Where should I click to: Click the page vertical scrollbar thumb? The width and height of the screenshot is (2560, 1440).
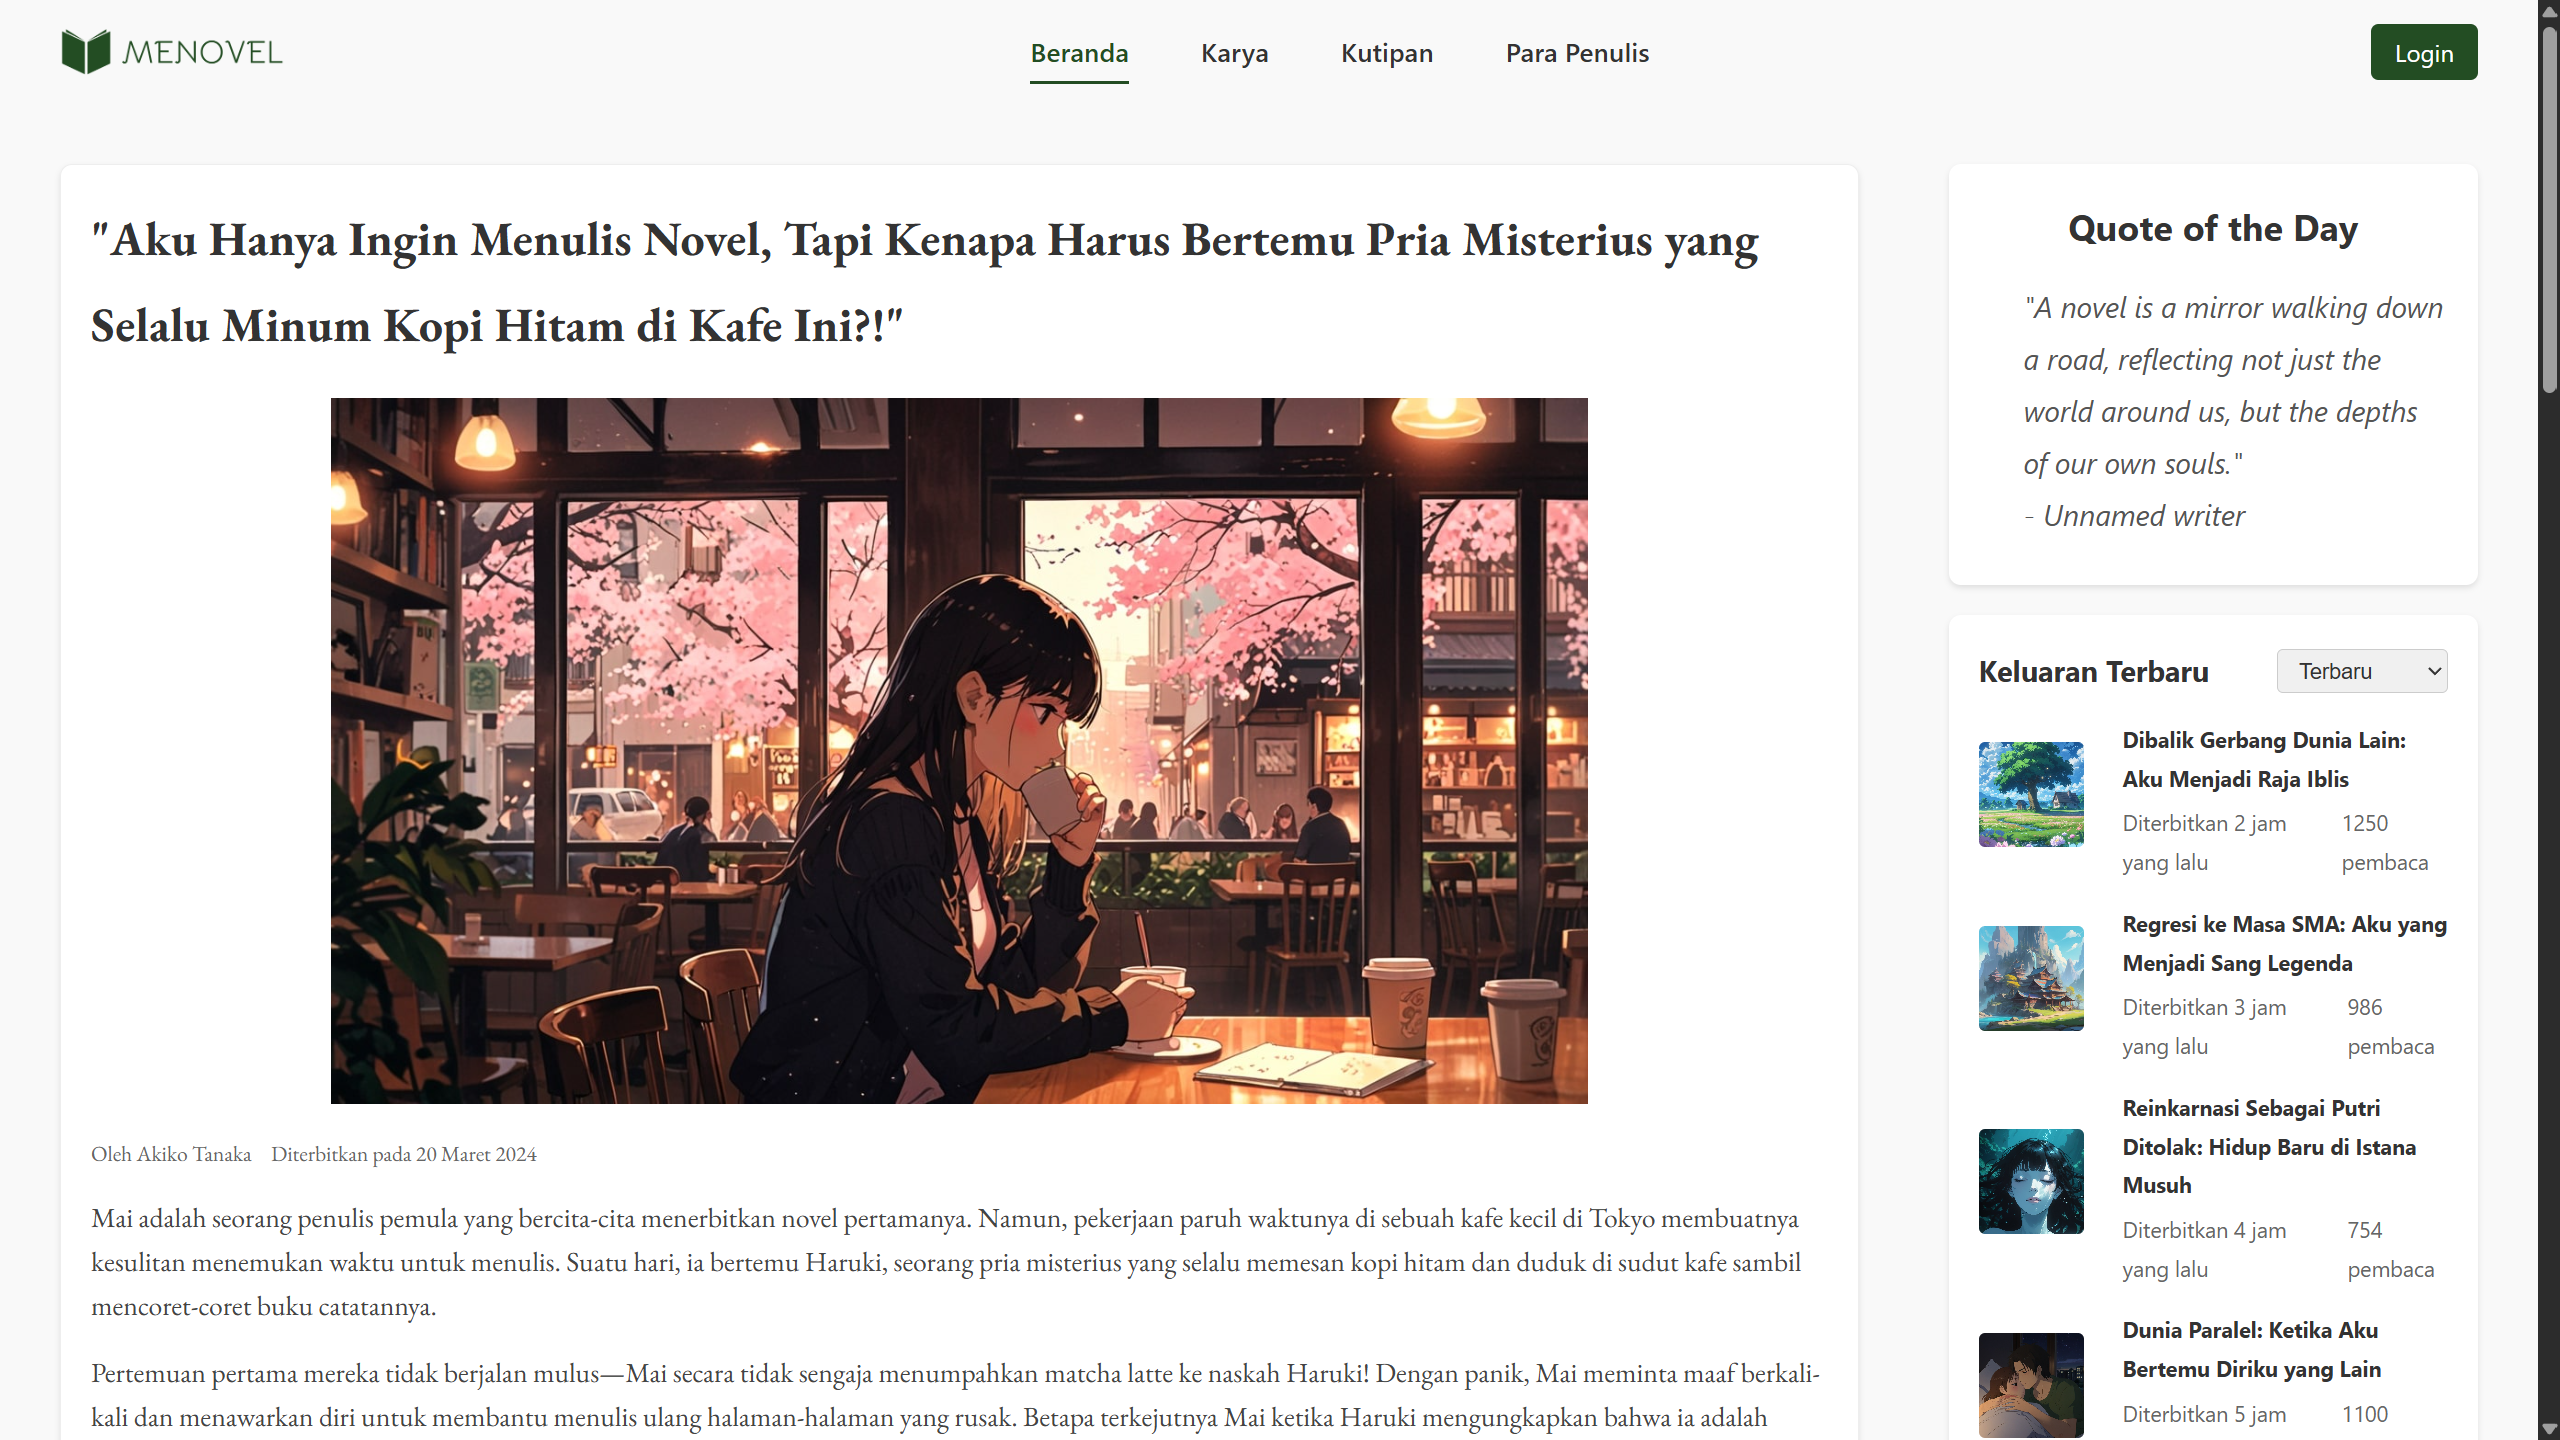2549,210
